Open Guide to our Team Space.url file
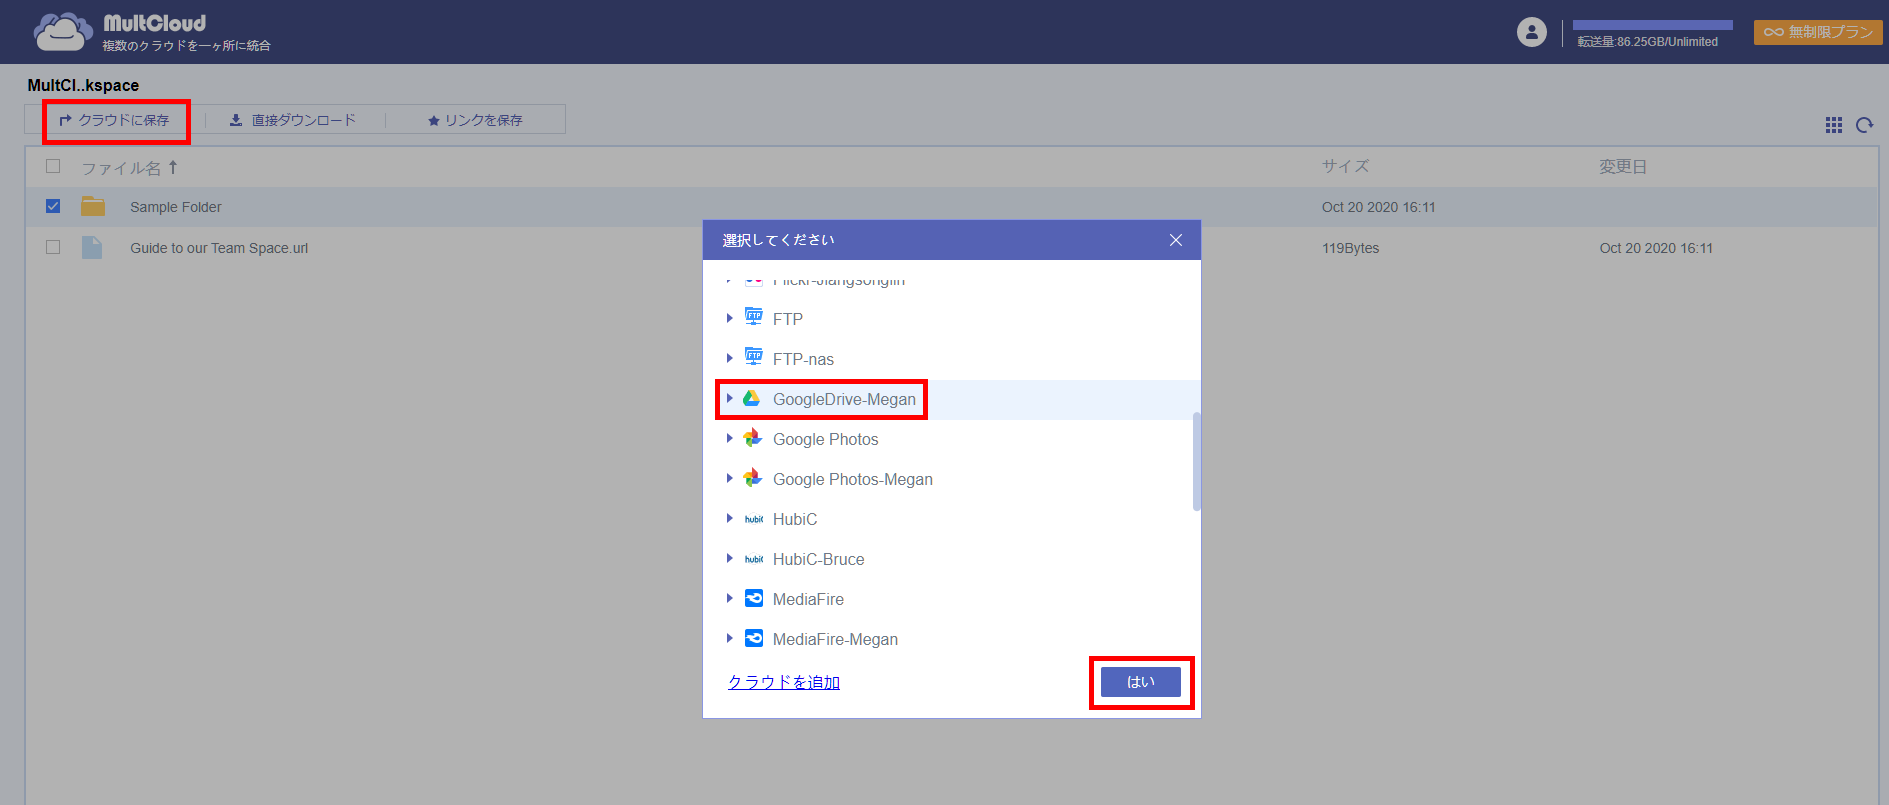The width and height of the screenshot is (1889, 805). coord(219,248)
